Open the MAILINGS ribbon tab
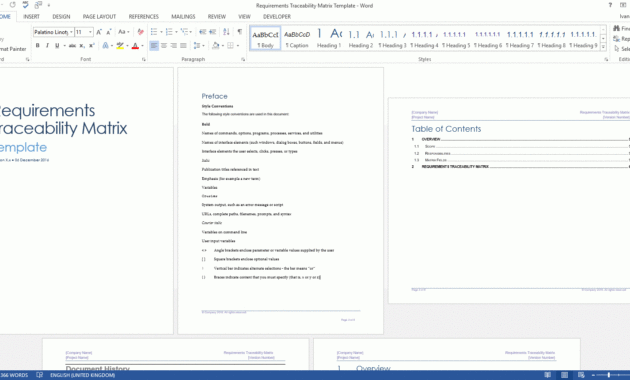630x380 pixels. click(x=183, y=16)
